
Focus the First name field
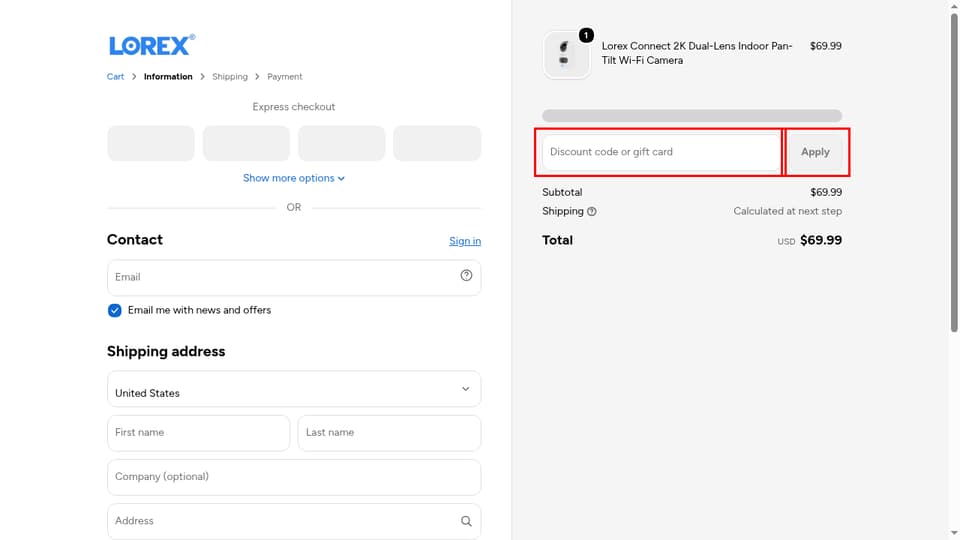[x=198, y=433]
